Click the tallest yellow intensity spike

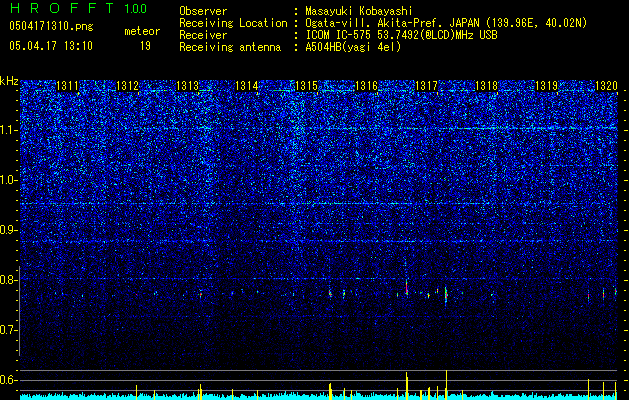(446, 385)
